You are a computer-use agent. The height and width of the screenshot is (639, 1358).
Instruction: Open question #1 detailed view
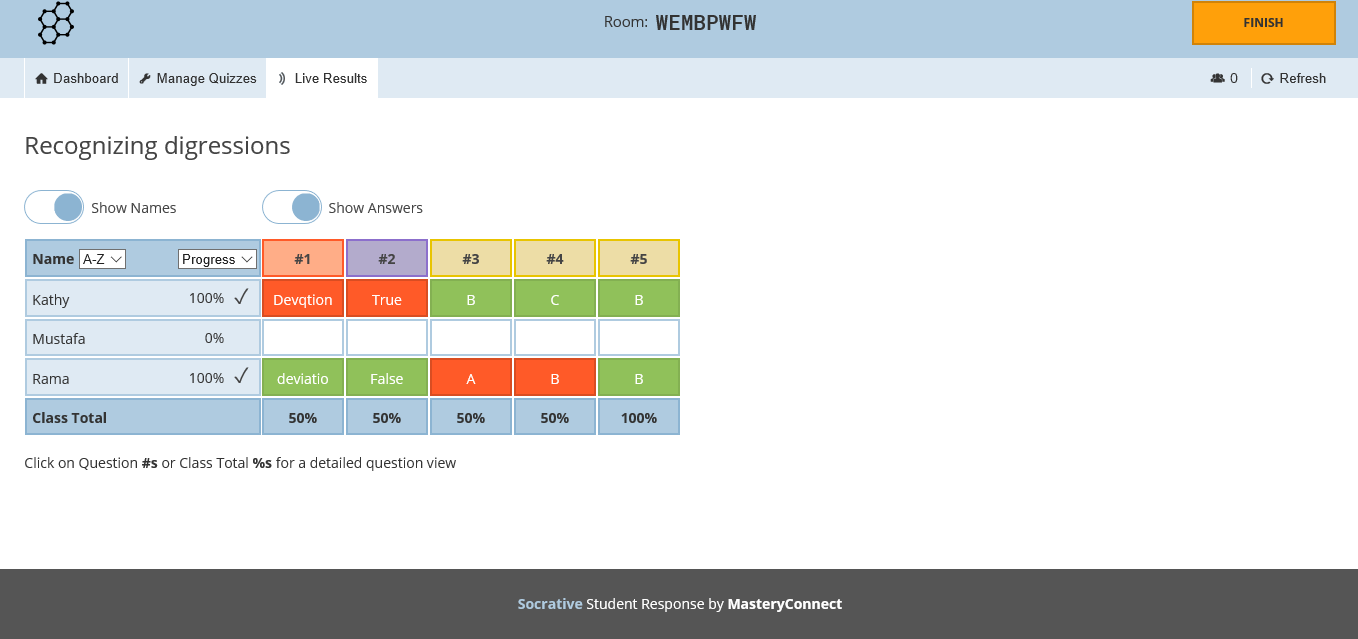point(302,258)
